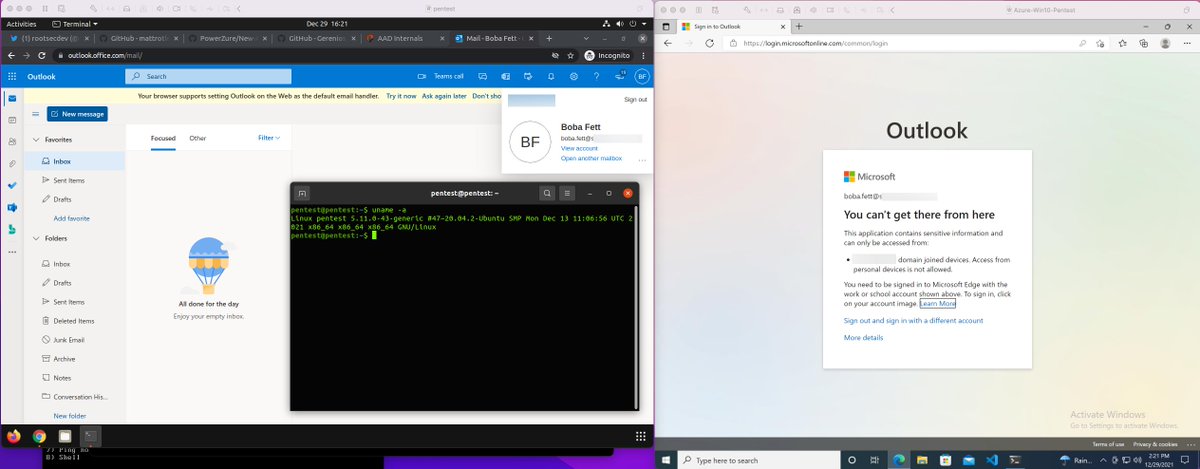The height and width of the screenshot is (469, 1200).
Task: Compose a New message
Action: [x=77, y=114]
